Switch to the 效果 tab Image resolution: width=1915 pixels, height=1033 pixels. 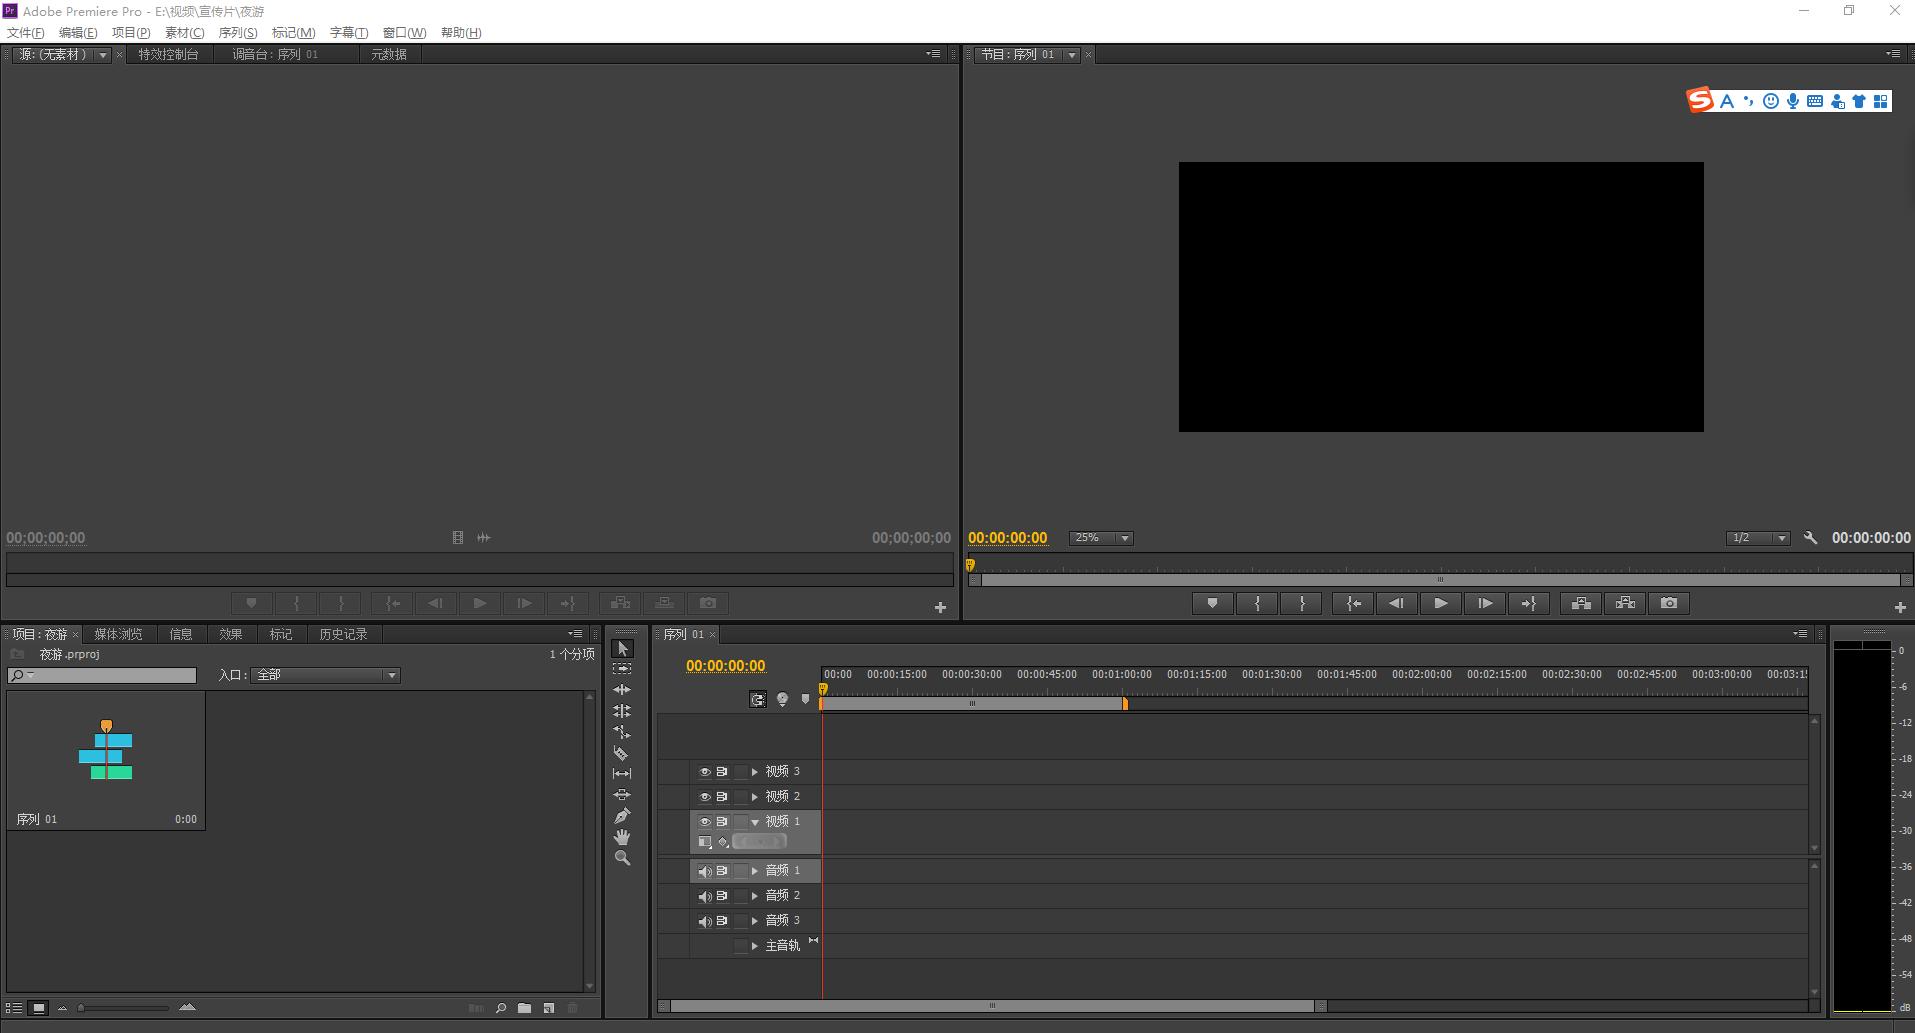coord(231,634)
